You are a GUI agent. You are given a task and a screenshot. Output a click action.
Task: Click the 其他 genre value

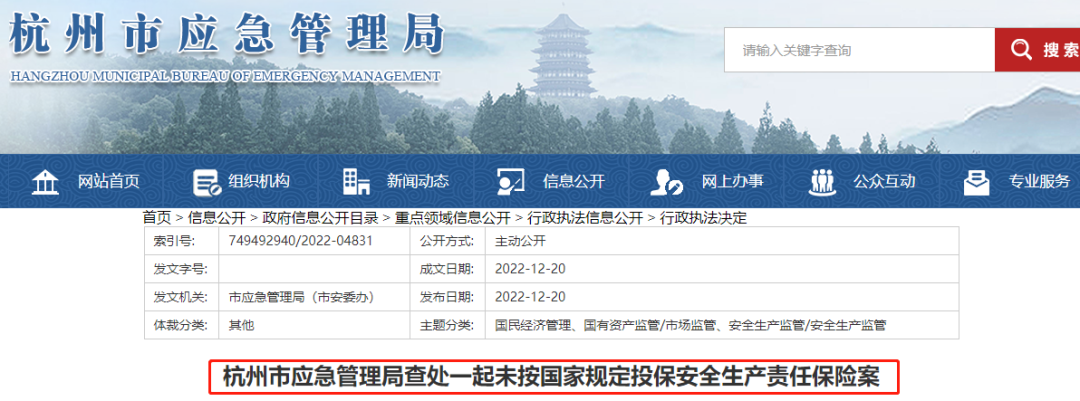[x=241, y=325]
